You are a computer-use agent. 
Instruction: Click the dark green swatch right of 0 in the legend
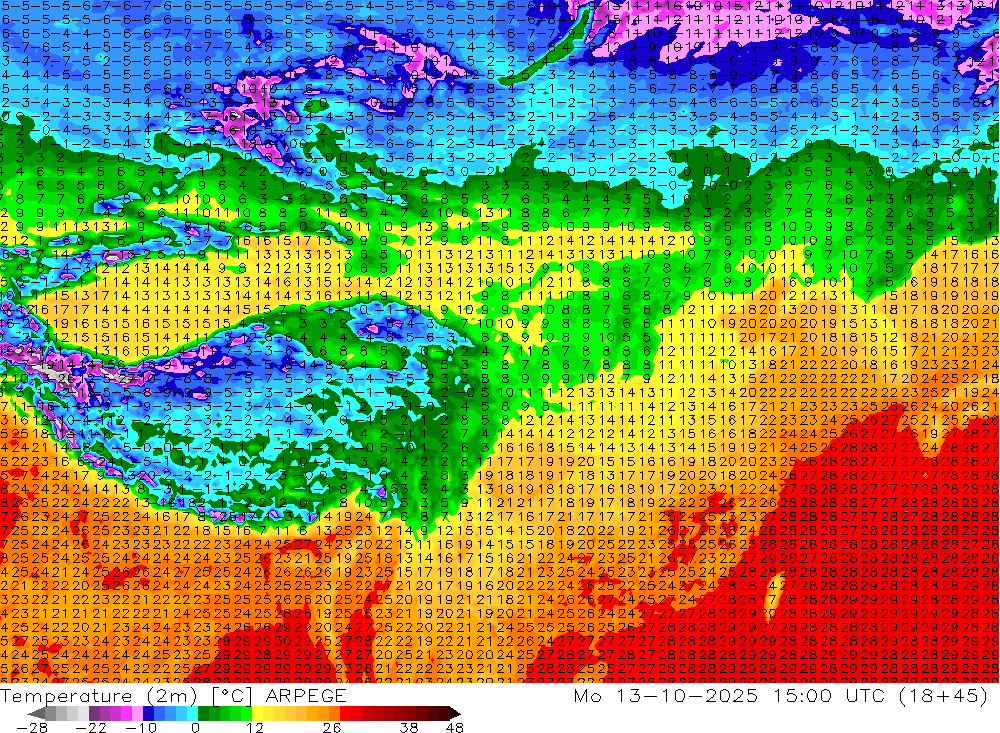click(203, 713)
